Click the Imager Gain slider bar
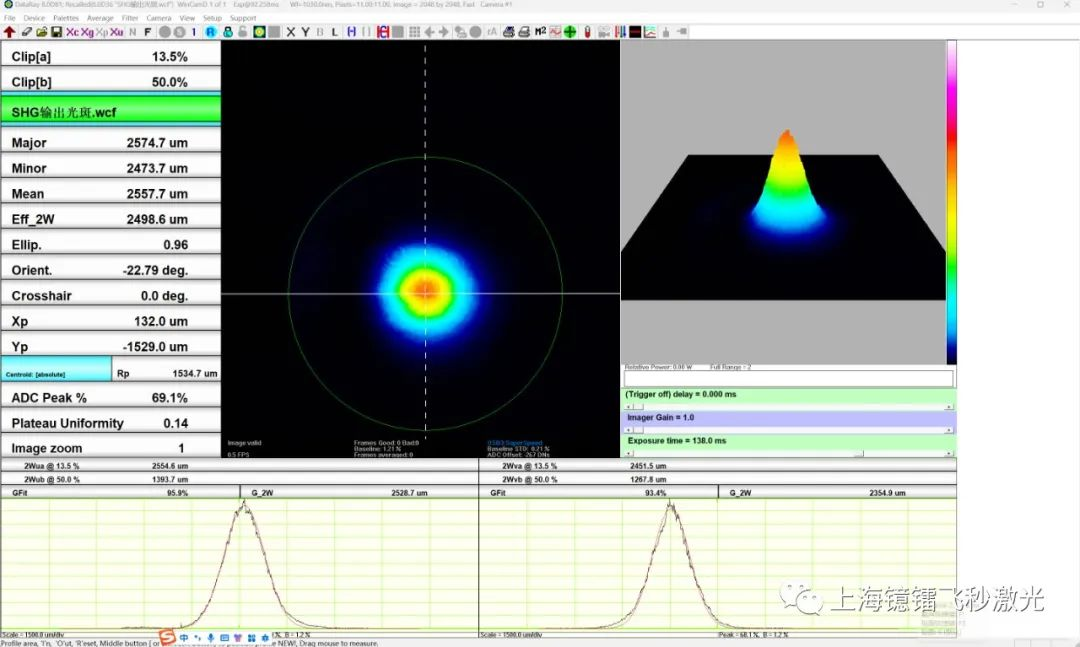The height and width of the screenshot is (647, 1080). pyautogui.click(x=790, y=431)
